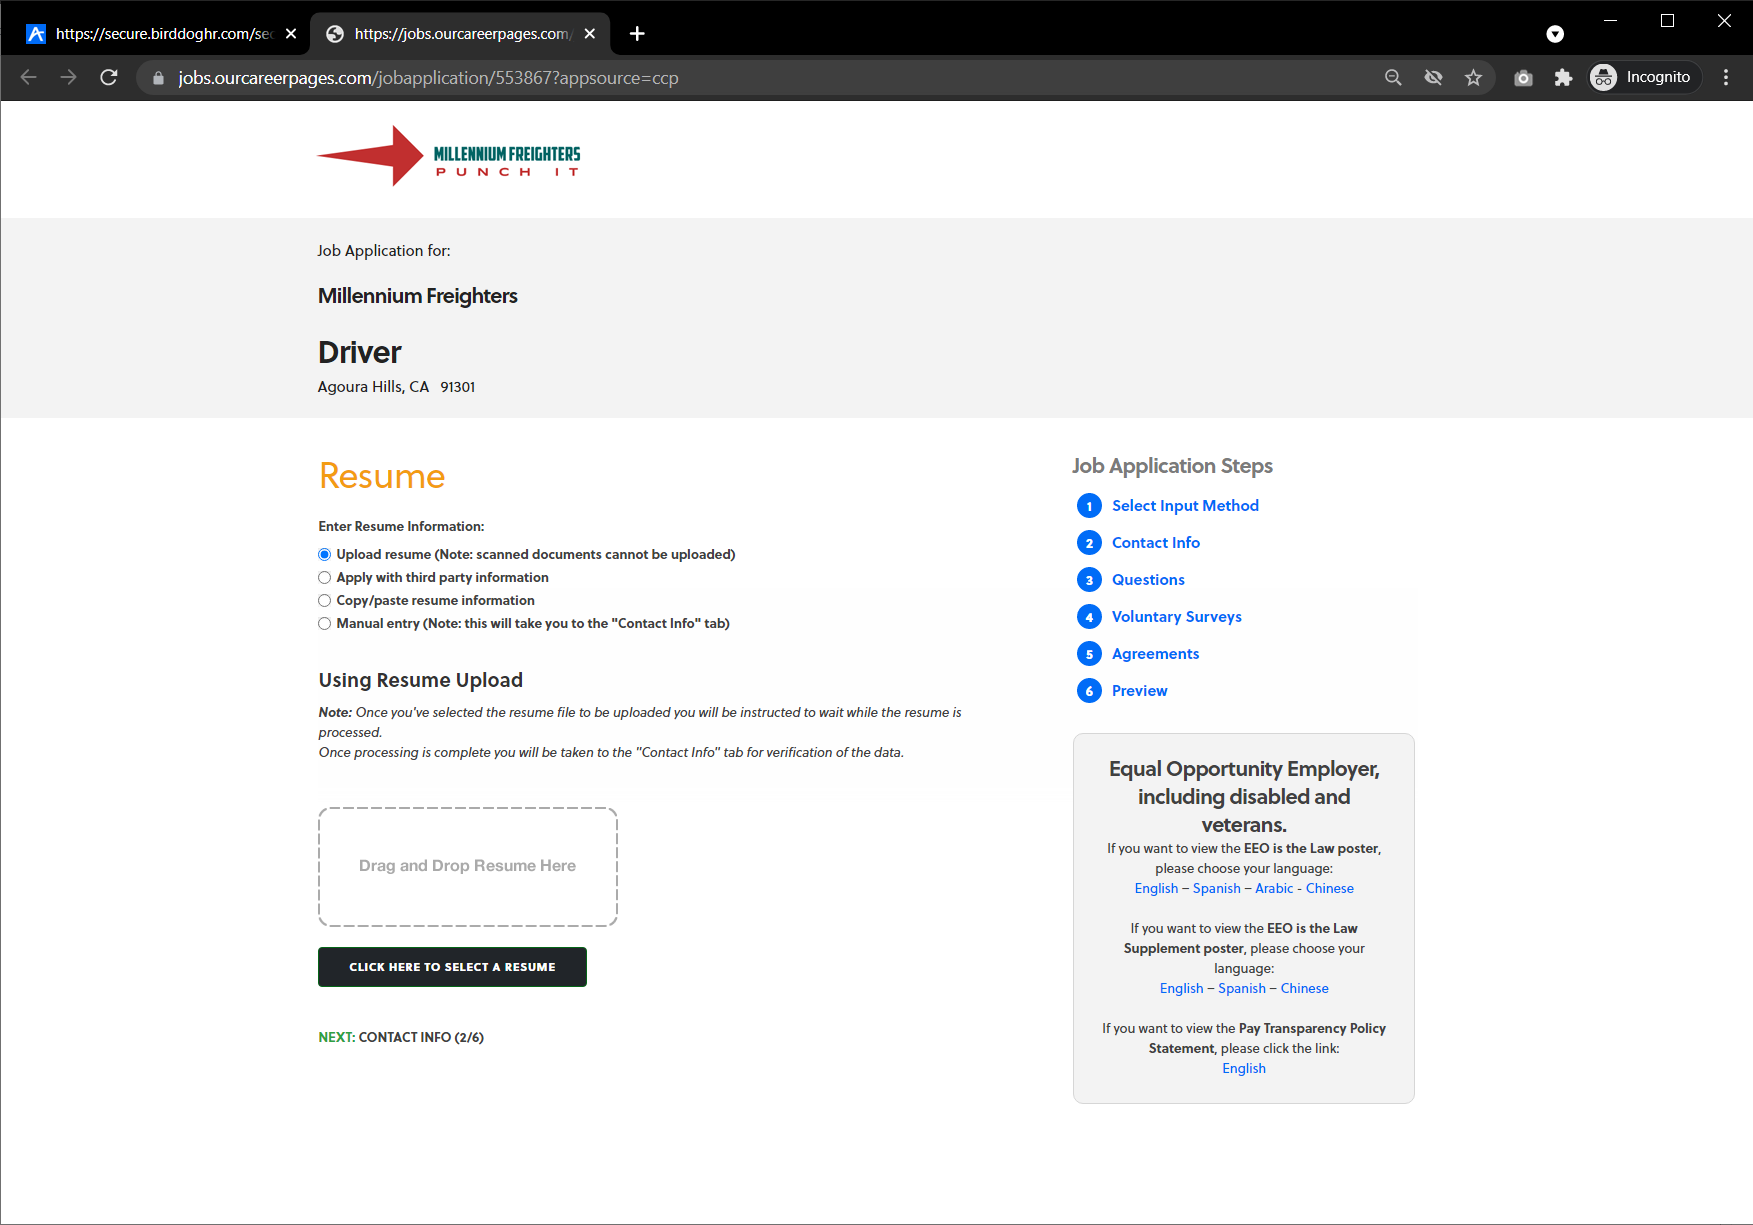Open the browser Extensions puzzle icon

coord(1563,77)
